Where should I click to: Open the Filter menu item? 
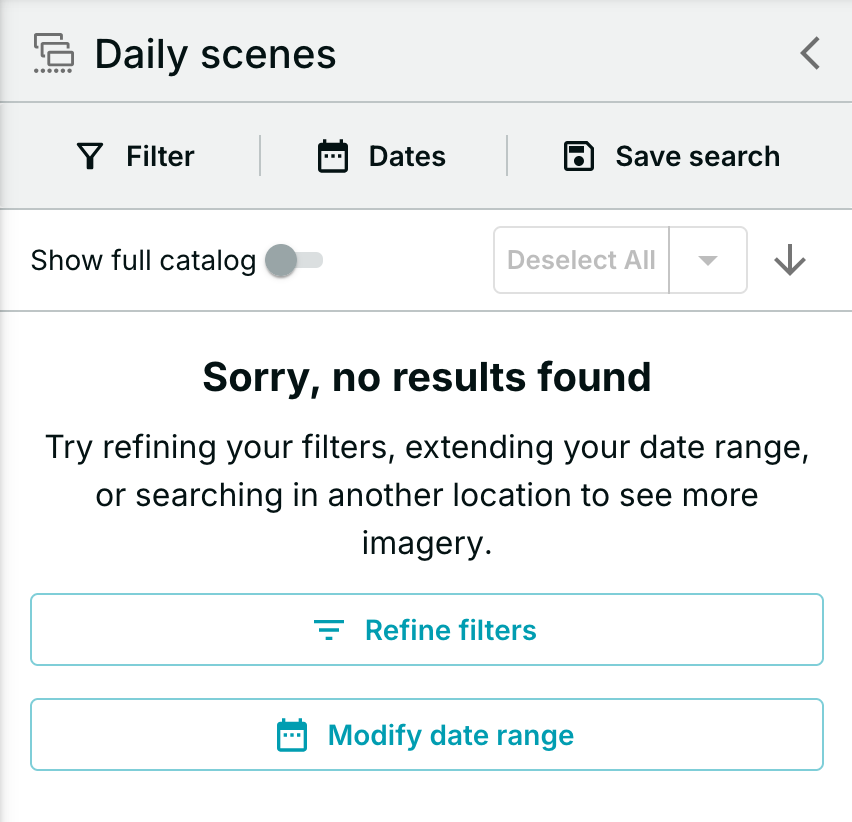click(135, 156)
